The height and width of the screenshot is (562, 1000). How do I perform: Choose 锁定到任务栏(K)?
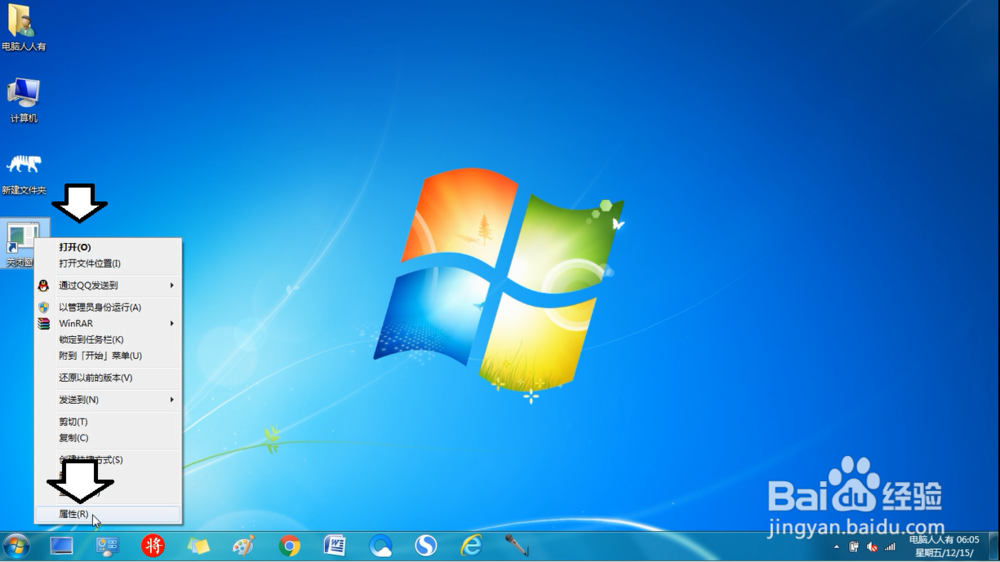pyautogui.click(x=108, y=340)
